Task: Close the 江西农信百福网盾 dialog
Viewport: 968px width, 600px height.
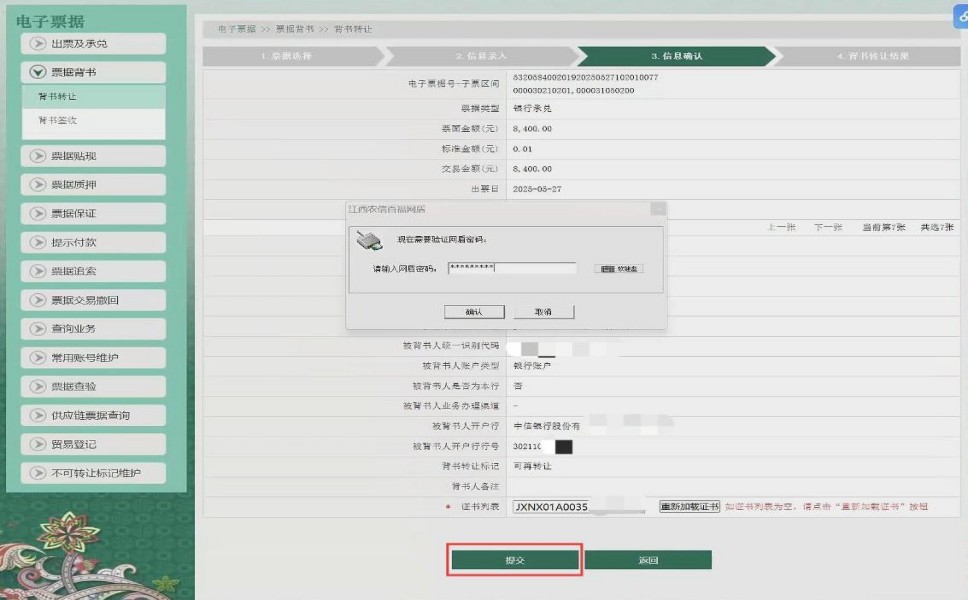Action: pyautogui.click(x=658, y=209)
